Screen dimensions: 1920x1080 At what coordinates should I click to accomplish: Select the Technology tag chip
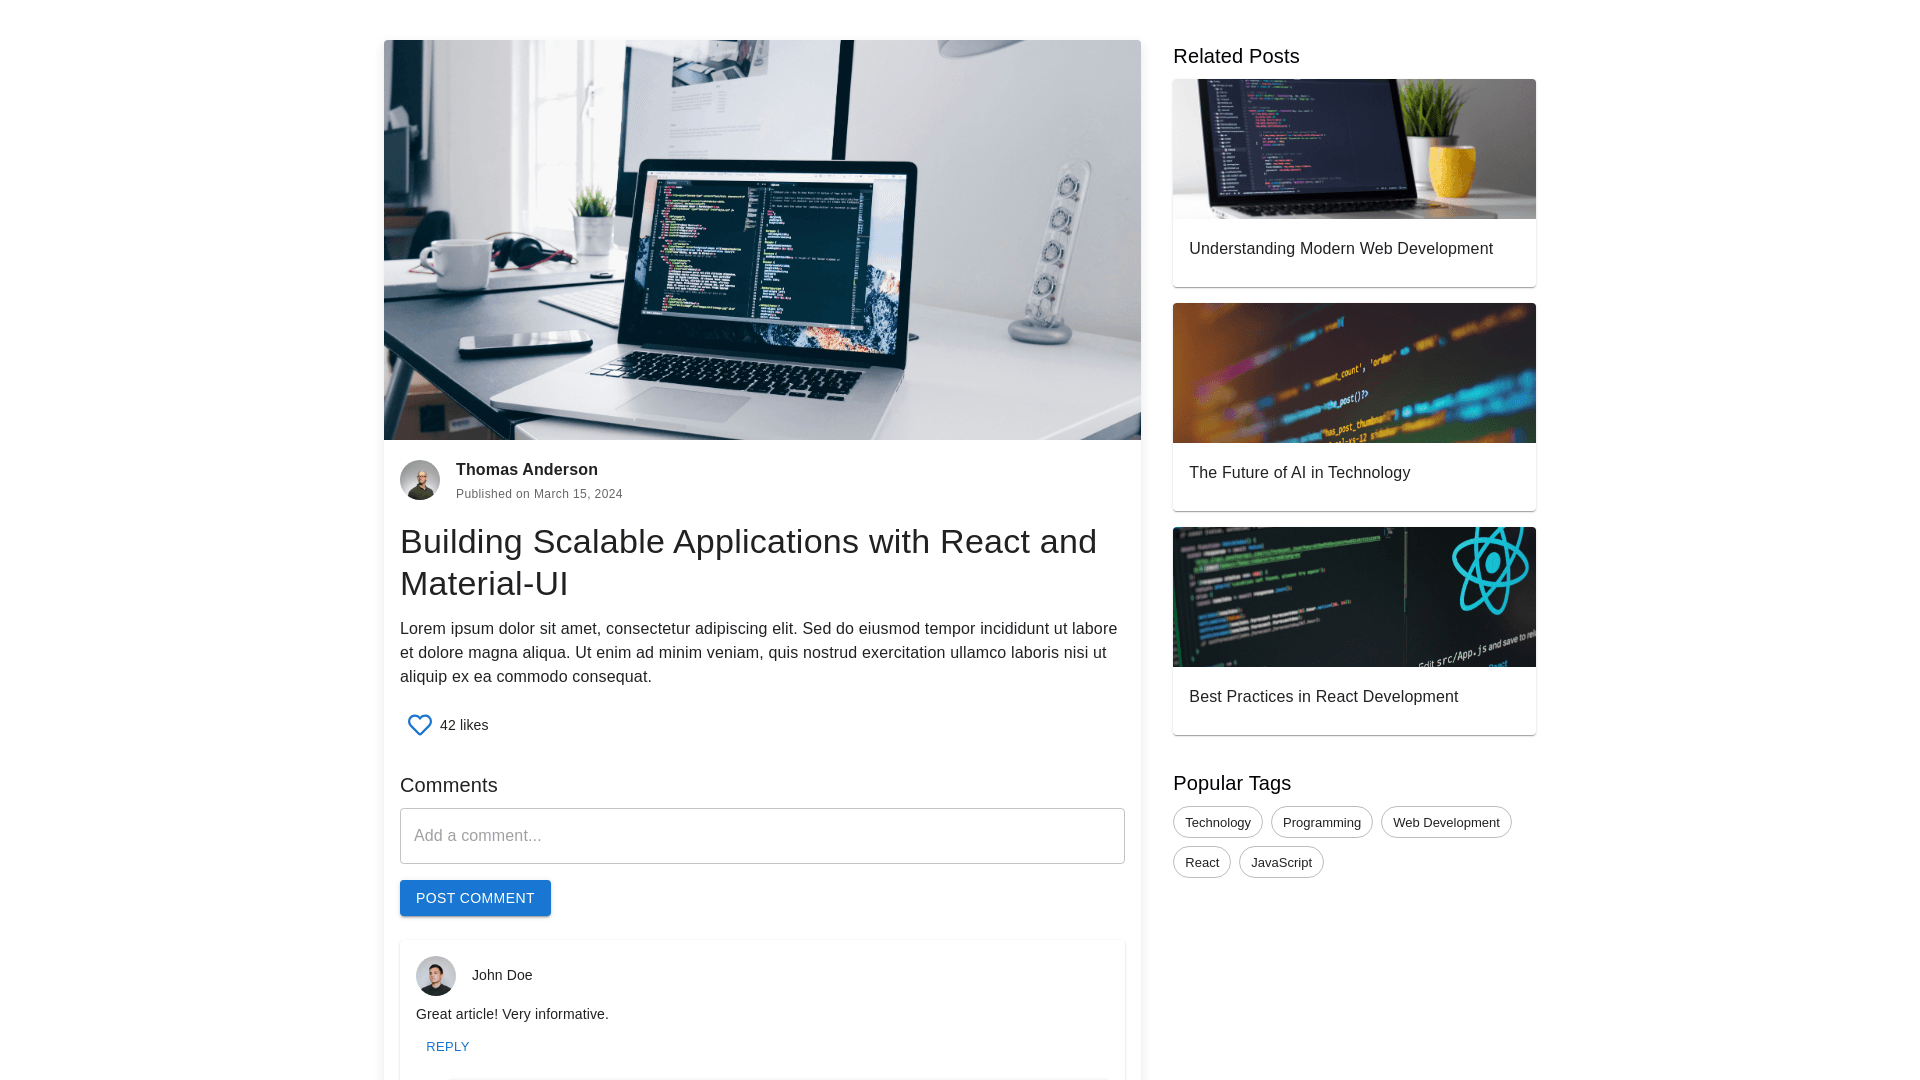point(1217,823)
